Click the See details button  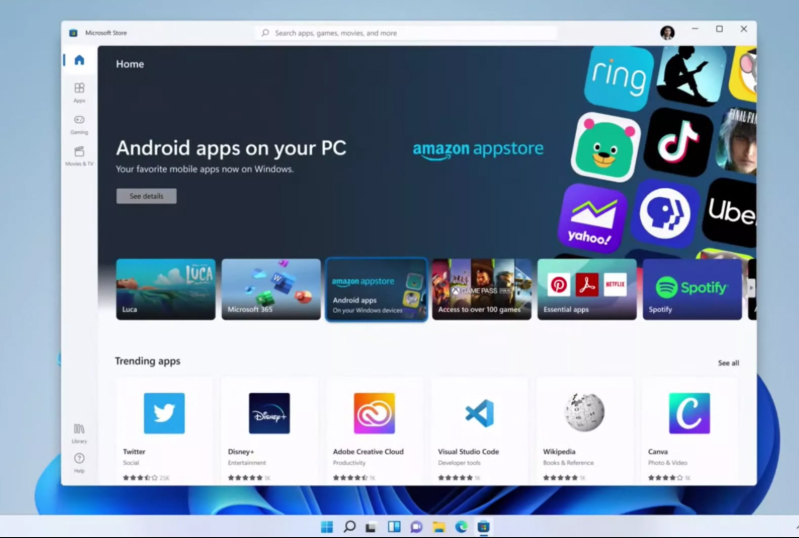[x=146, y=196]
